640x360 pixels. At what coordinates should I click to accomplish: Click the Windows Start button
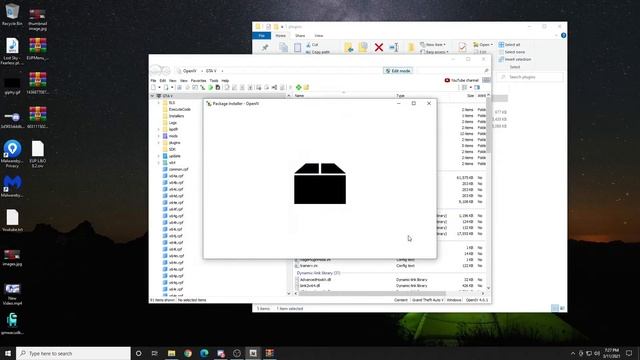point(8,353)
